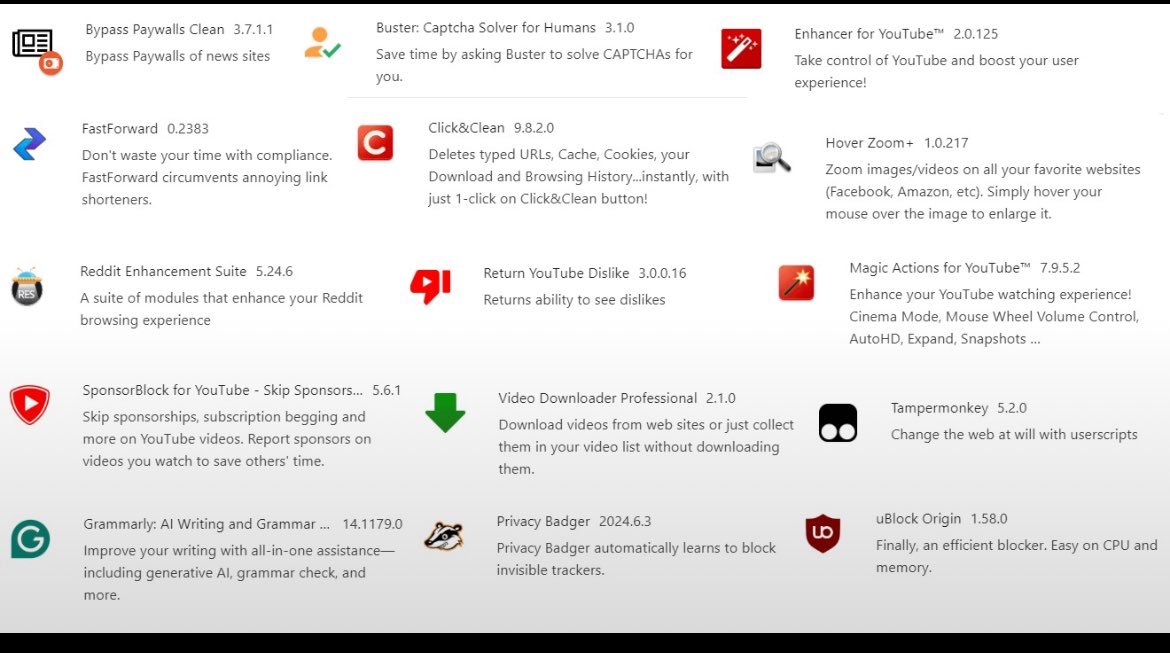
Task: Select the uBlock Origin extension name
Action: tap(919, 519)
